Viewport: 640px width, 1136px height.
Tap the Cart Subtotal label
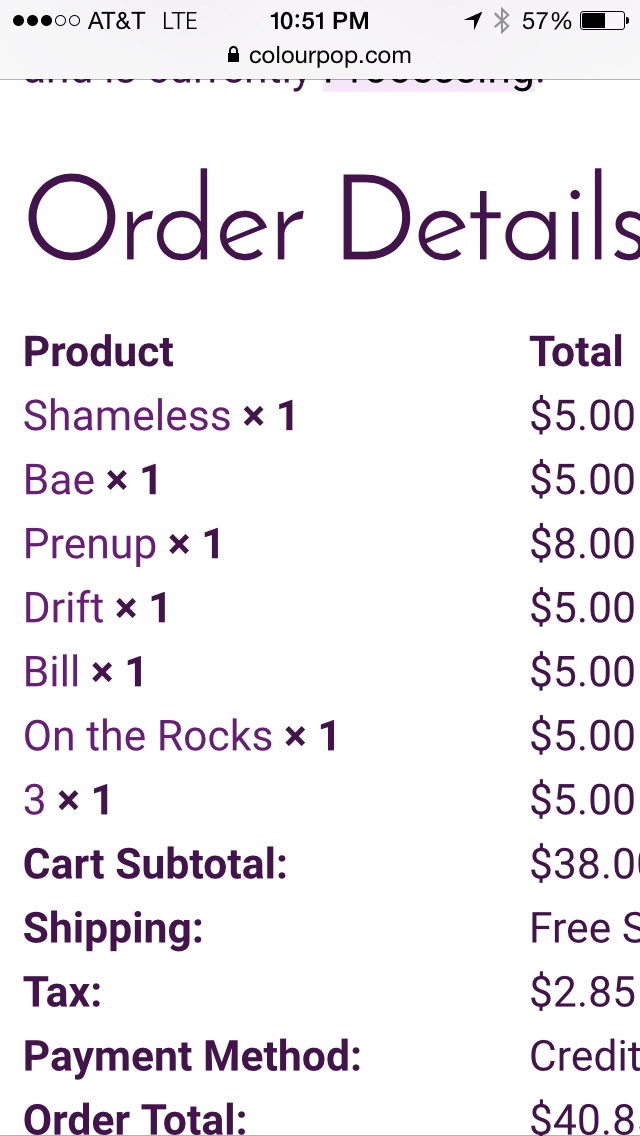[155, 864]
